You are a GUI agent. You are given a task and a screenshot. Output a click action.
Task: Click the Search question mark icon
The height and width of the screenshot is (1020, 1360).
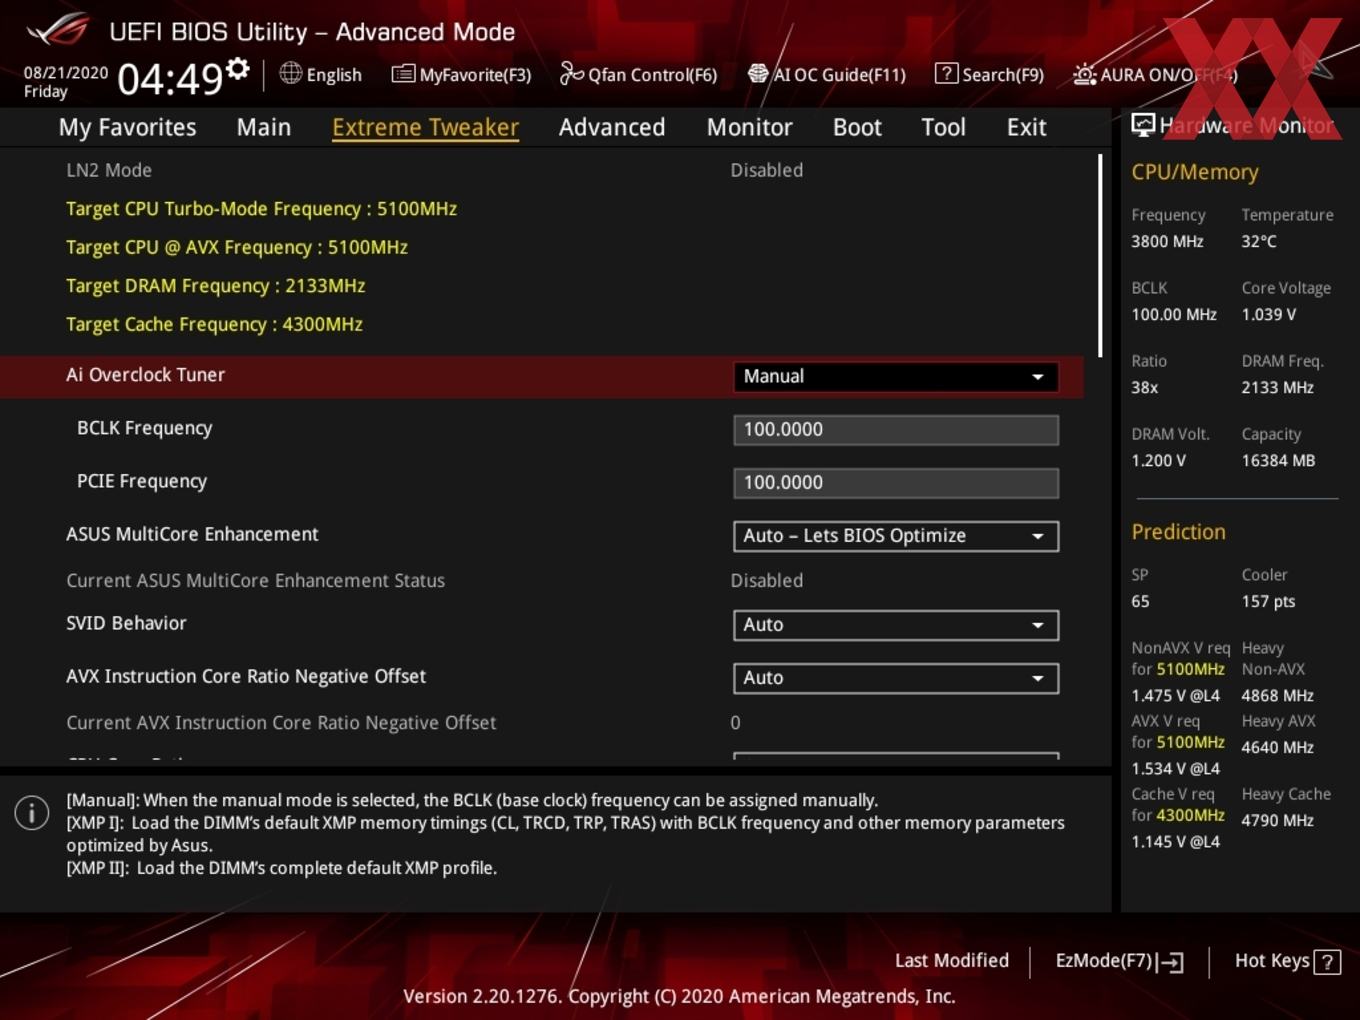coord(946,73)
